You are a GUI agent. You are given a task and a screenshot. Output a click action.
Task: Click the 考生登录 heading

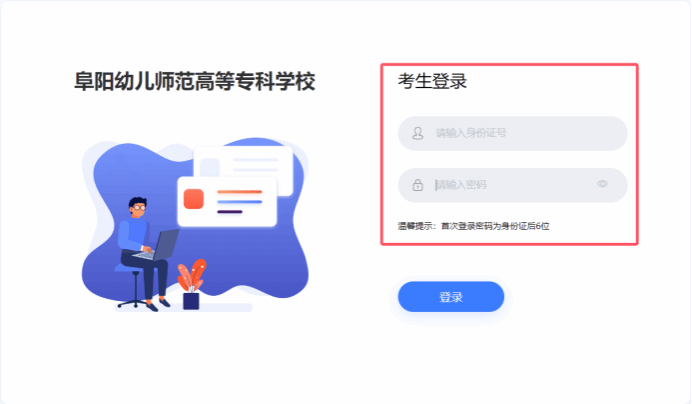[x=432, y=81]
